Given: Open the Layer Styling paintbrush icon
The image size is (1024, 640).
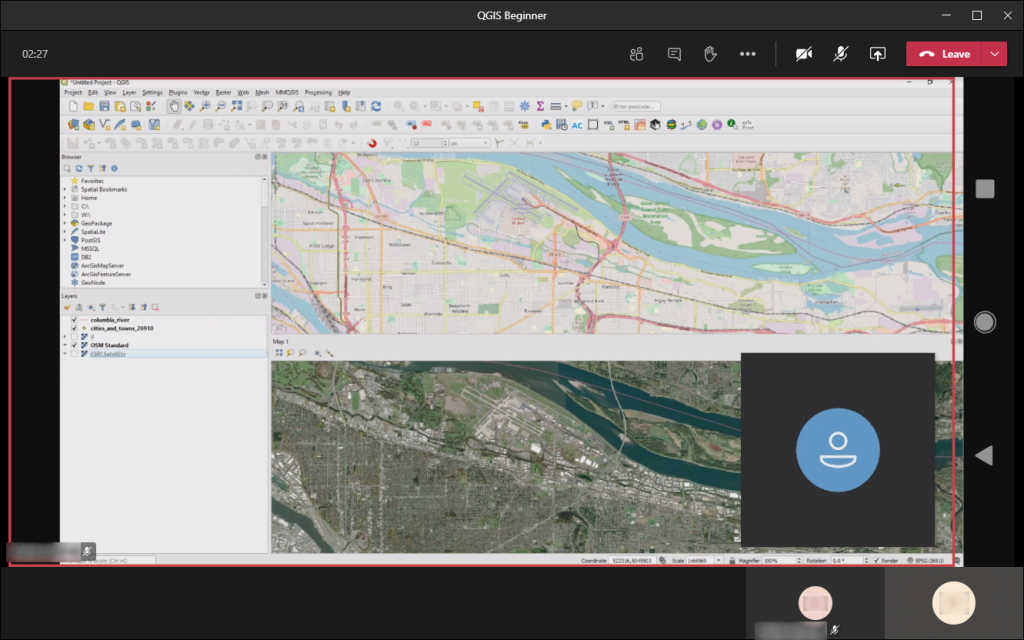Looking at the screenshot, I should point(67,308).
